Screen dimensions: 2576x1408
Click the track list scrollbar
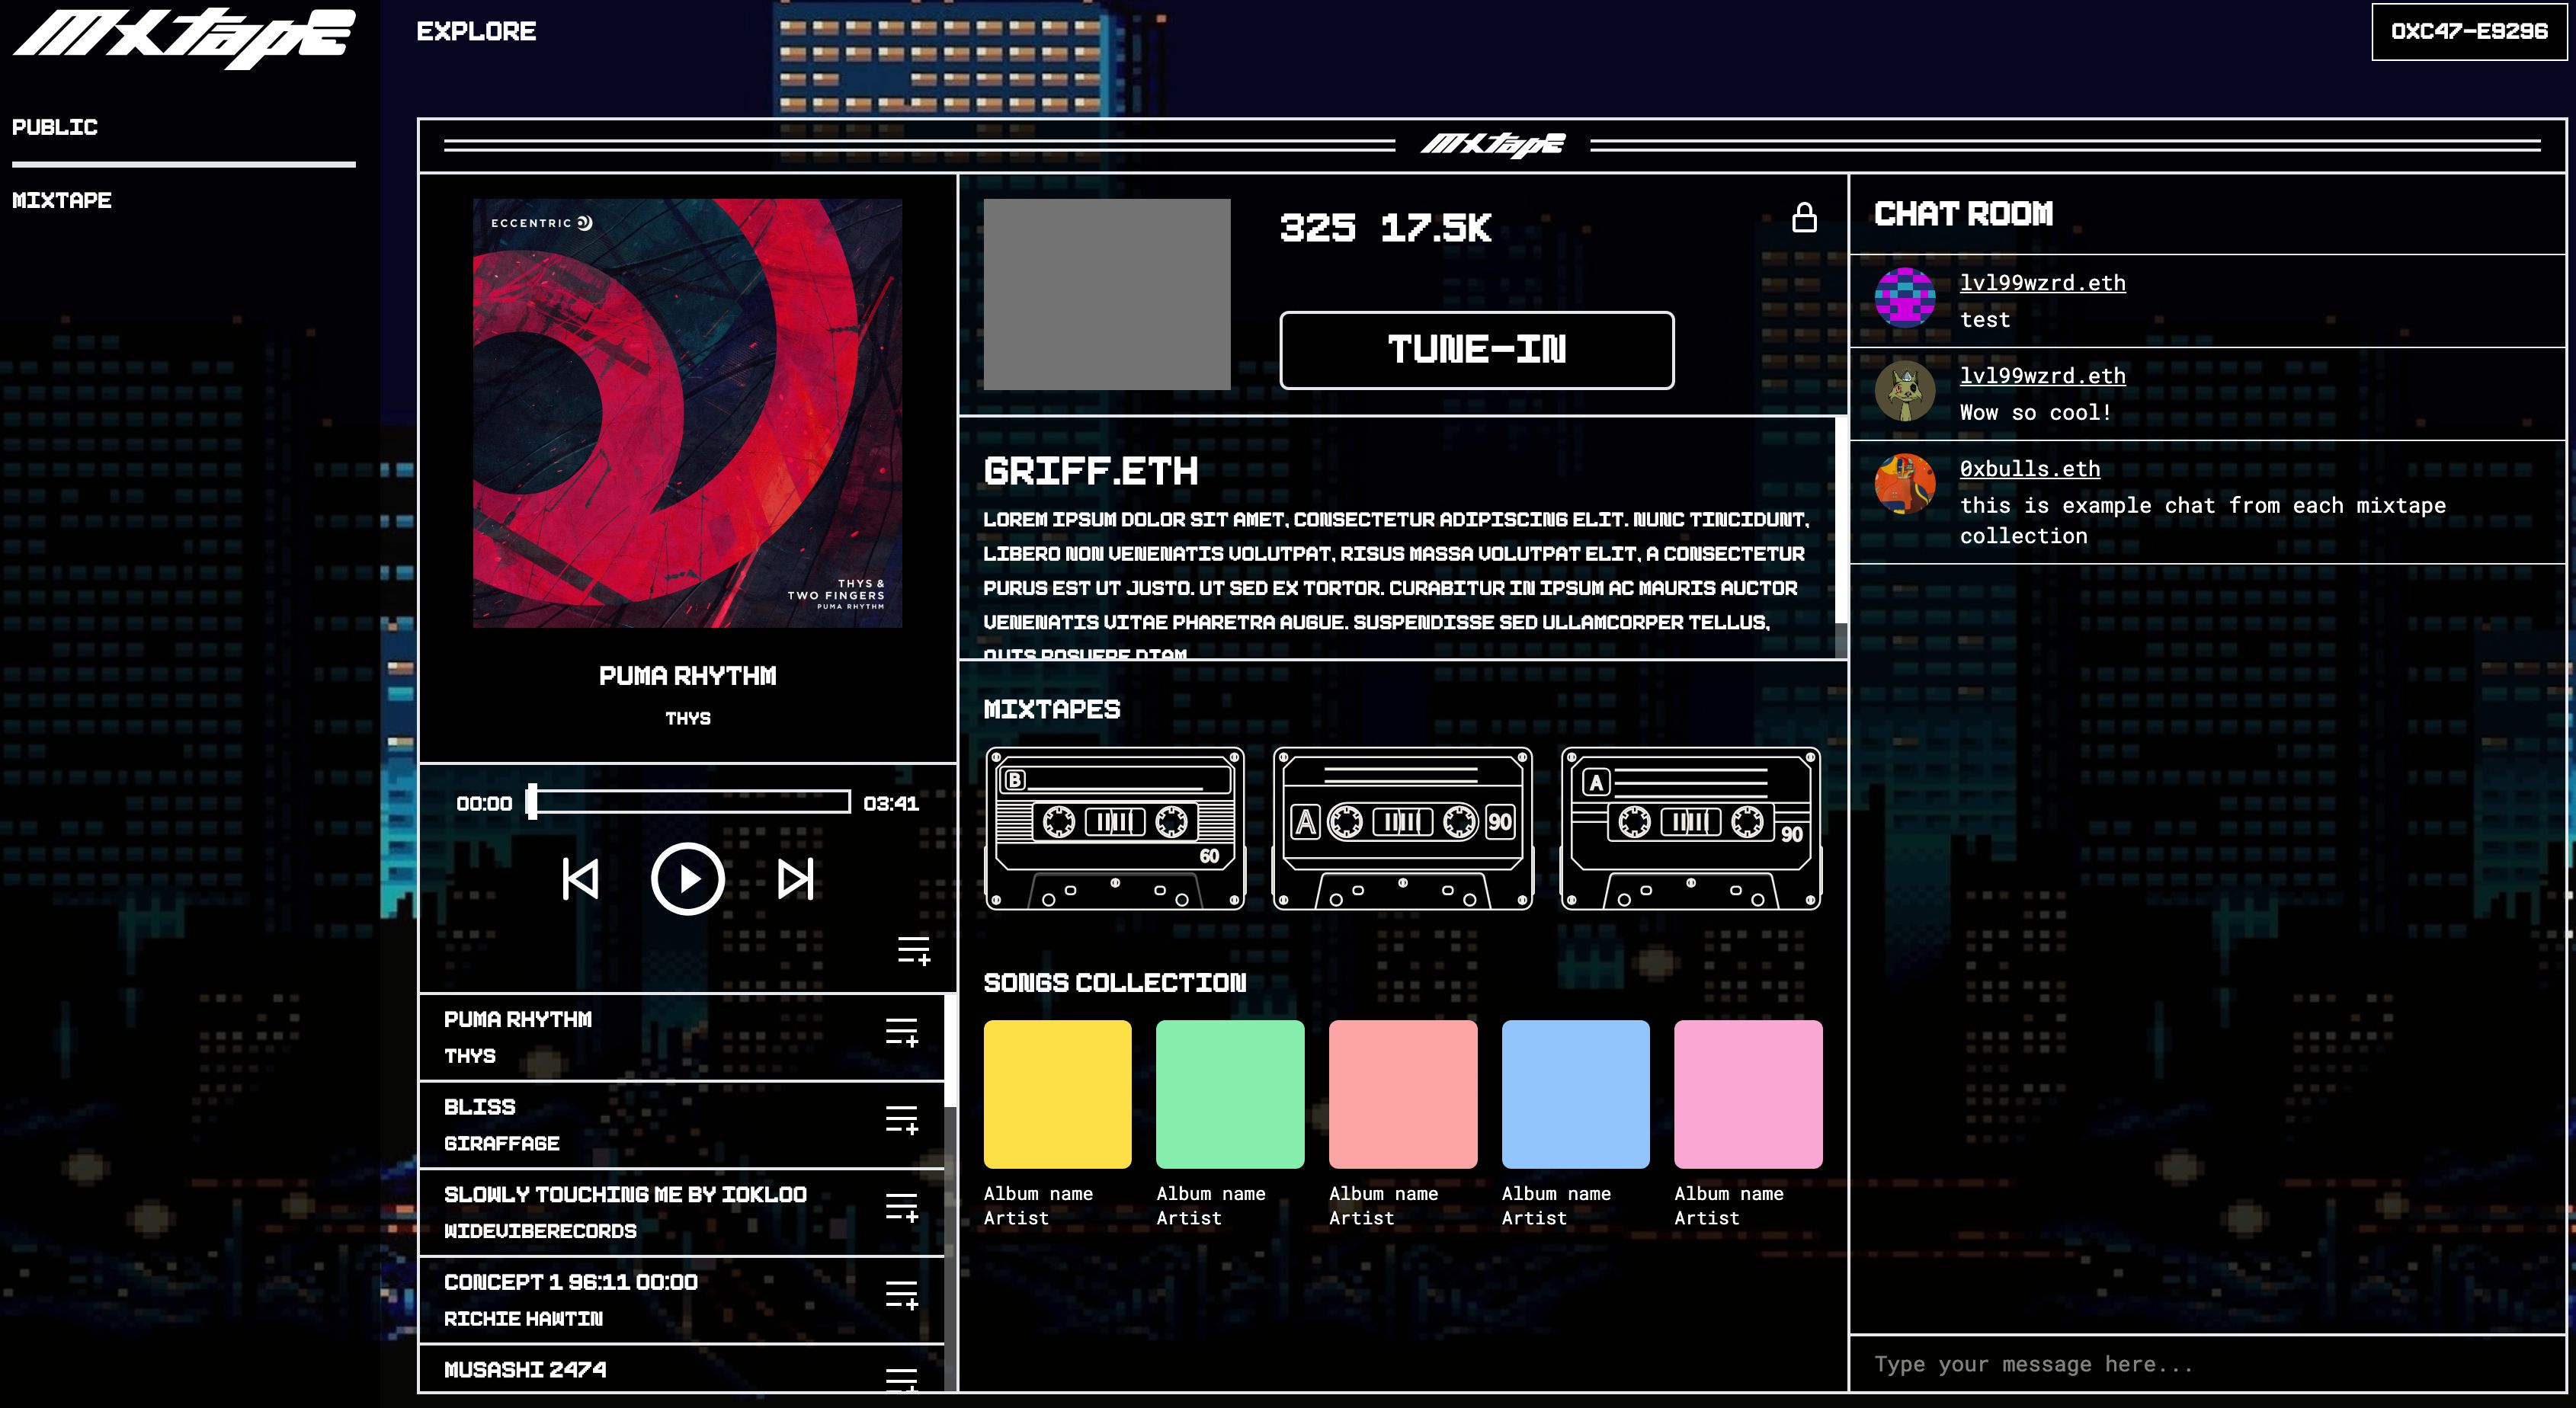pyautogui.click(x=950, y=1192)
